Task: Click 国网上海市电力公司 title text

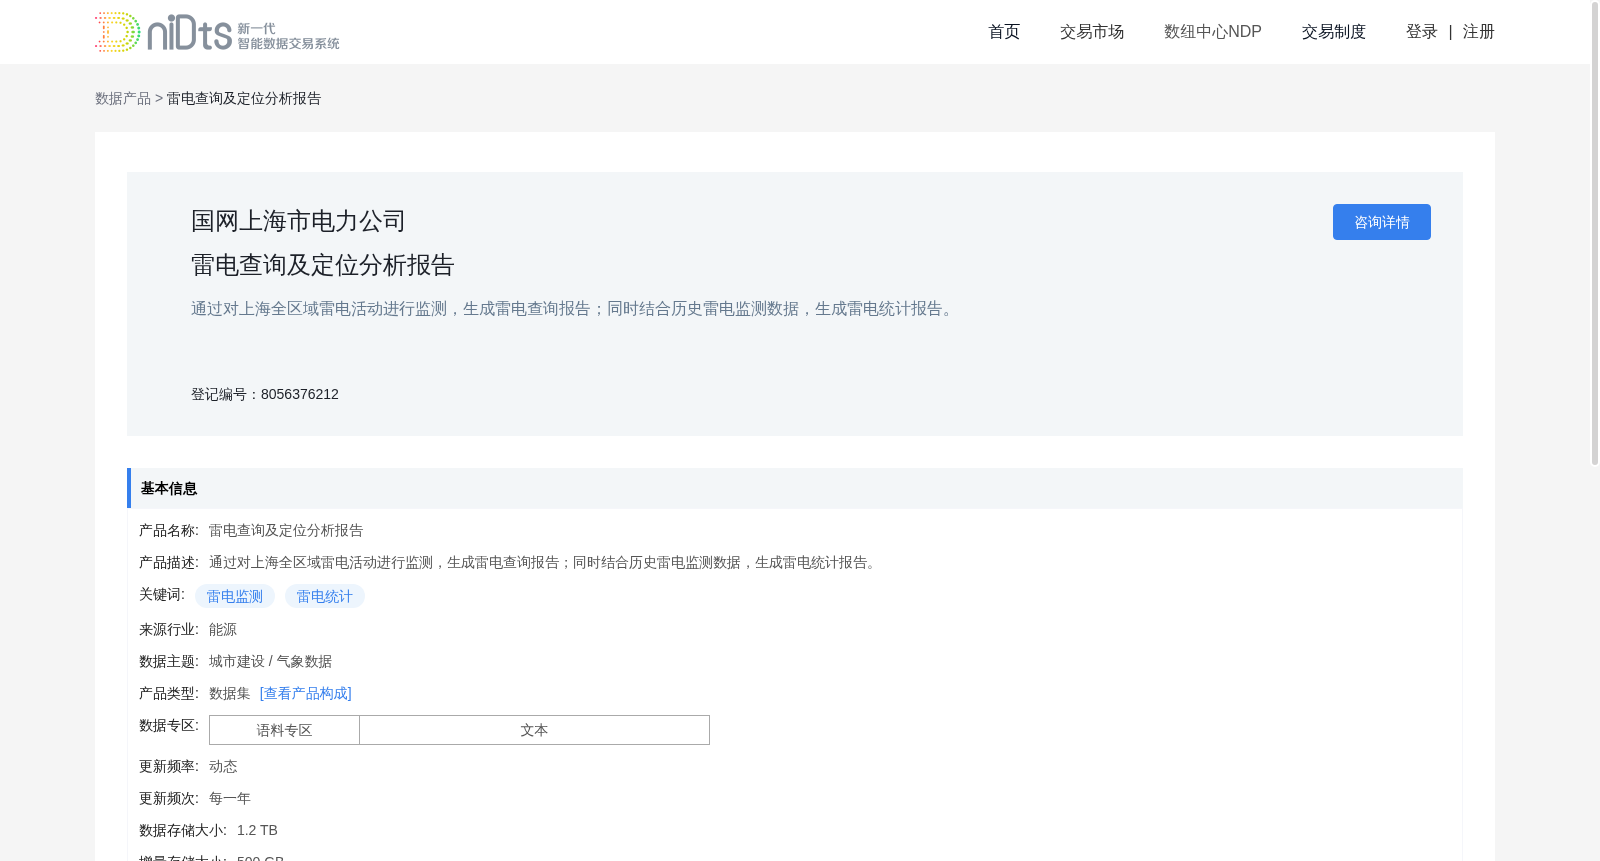Action: click(298, 221)
